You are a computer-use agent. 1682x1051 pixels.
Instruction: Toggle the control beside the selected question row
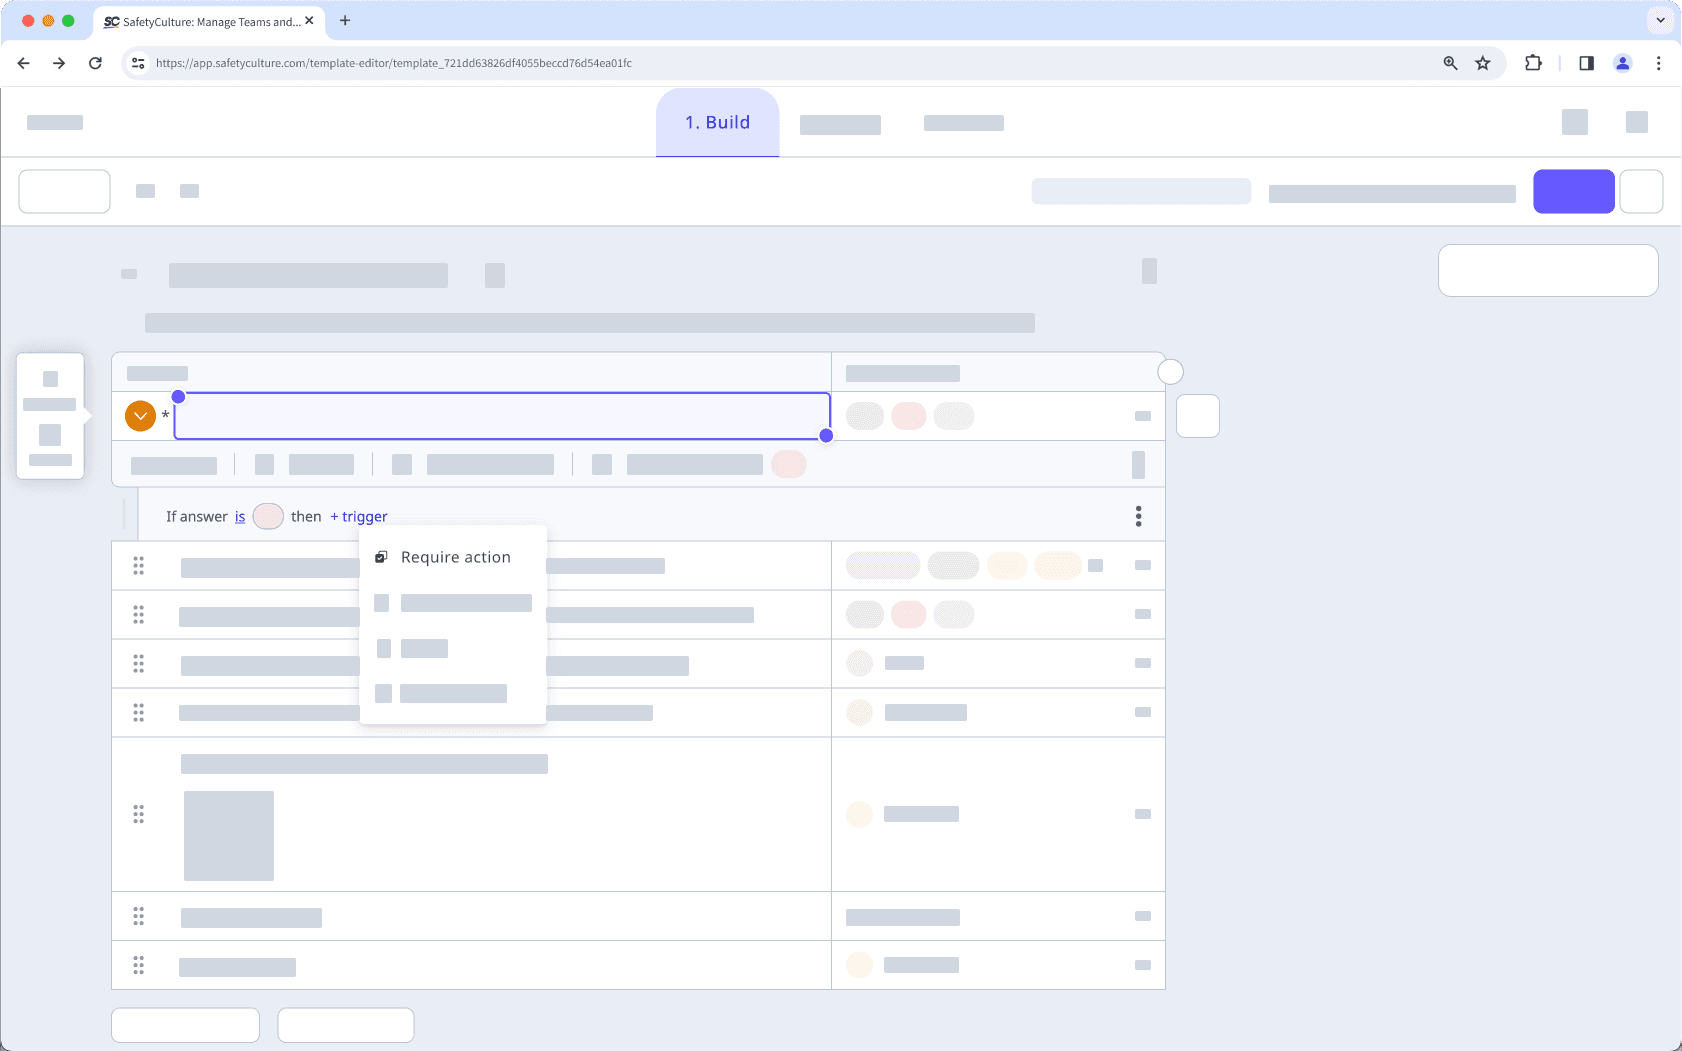pyautogui.click(x=1198, y=415)
